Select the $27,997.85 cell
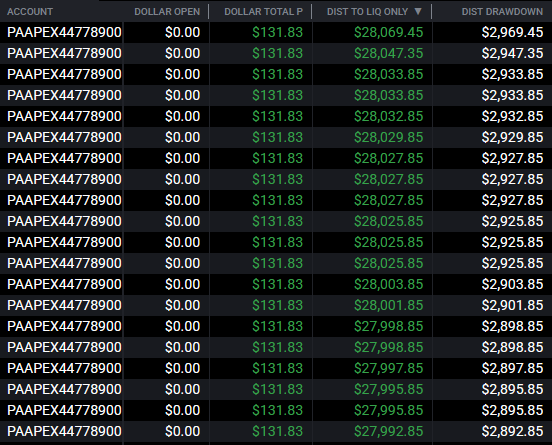Image resolution: width=552 pixels, height=445 pixels. (388, 368)
